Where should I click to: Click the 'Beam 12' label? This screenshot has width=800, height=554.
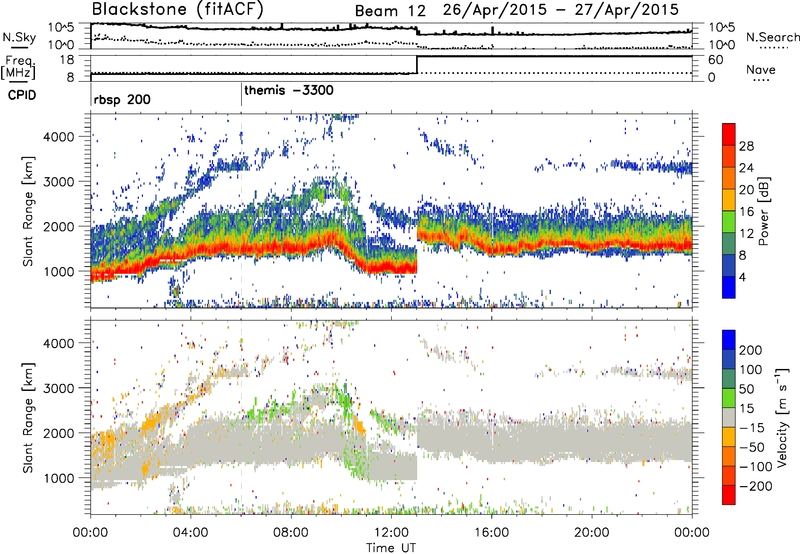click(x=390, y=11)
